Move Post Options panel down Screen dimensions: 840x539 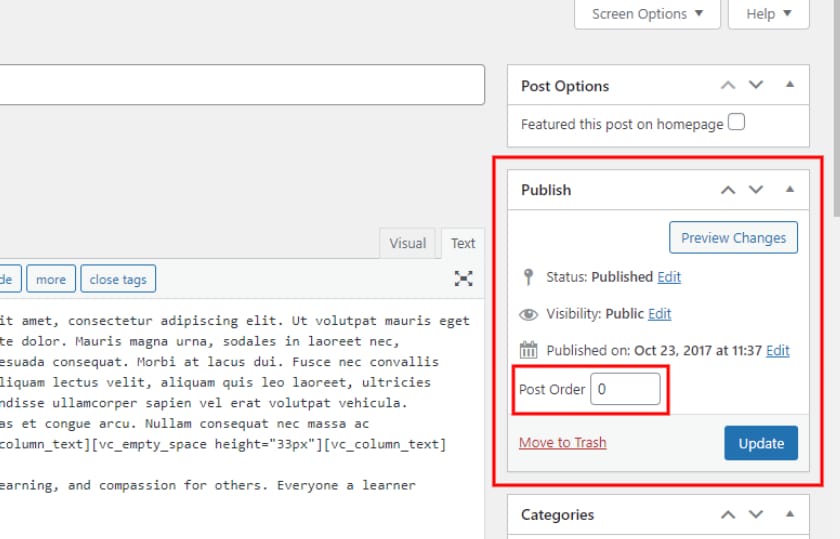point(756,86)
